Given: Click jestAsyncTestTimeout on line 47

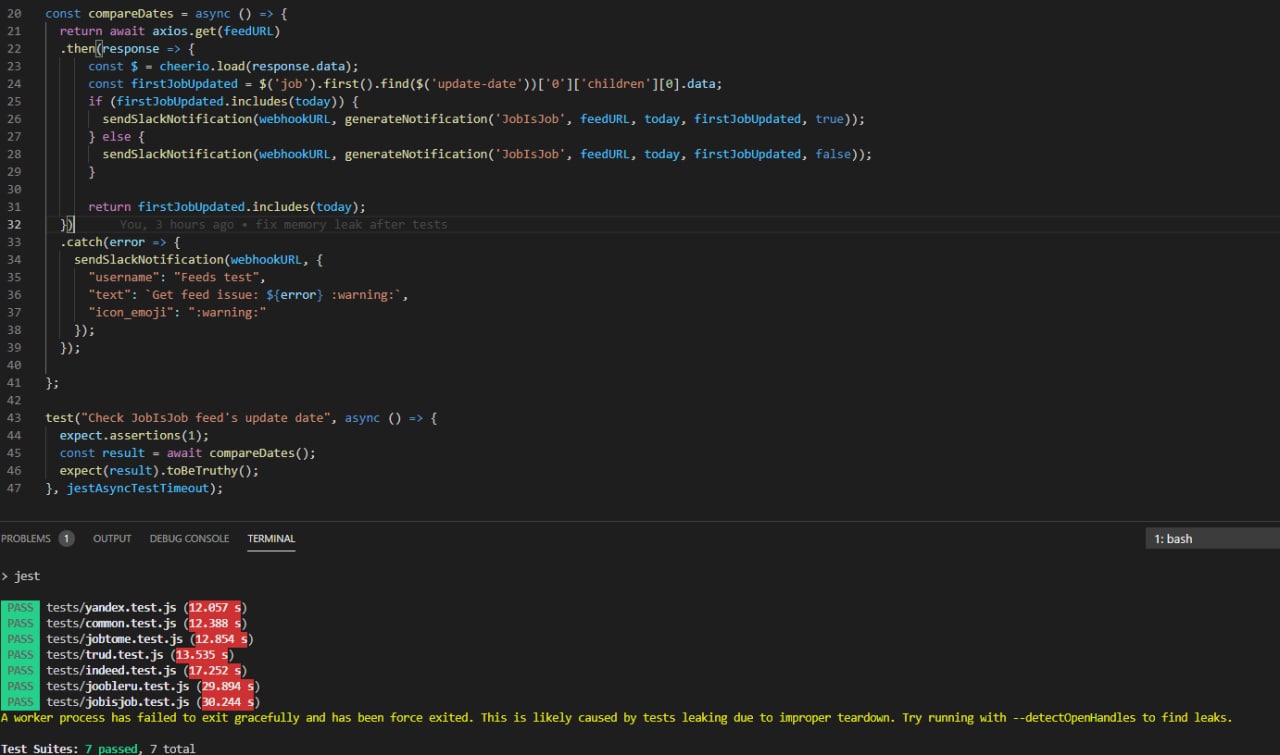Looking at the screenshot, I should 138,488.
